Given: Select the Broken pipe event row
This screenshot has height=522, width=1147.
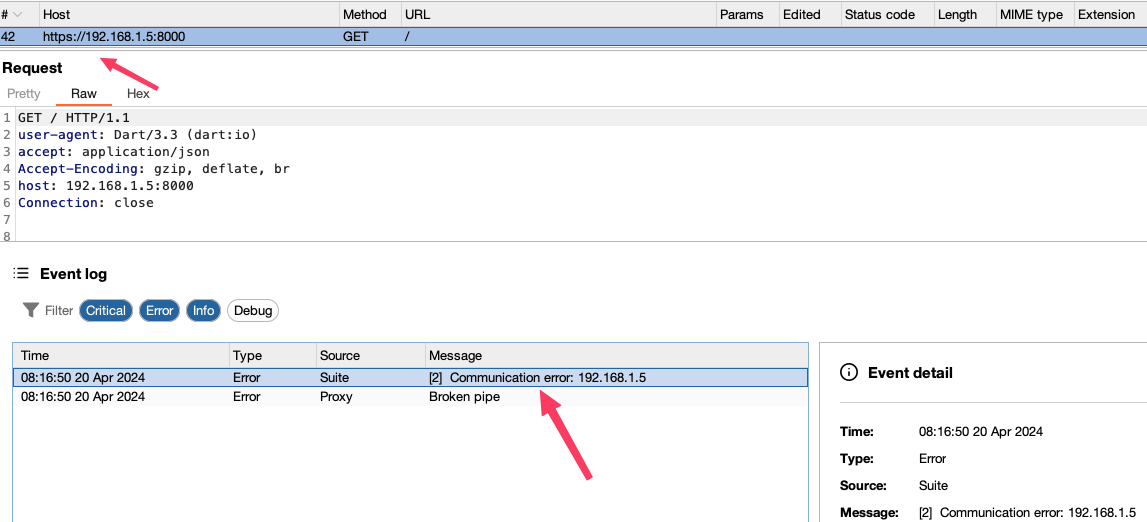Looking at the screenshot, I should (410, 397).
